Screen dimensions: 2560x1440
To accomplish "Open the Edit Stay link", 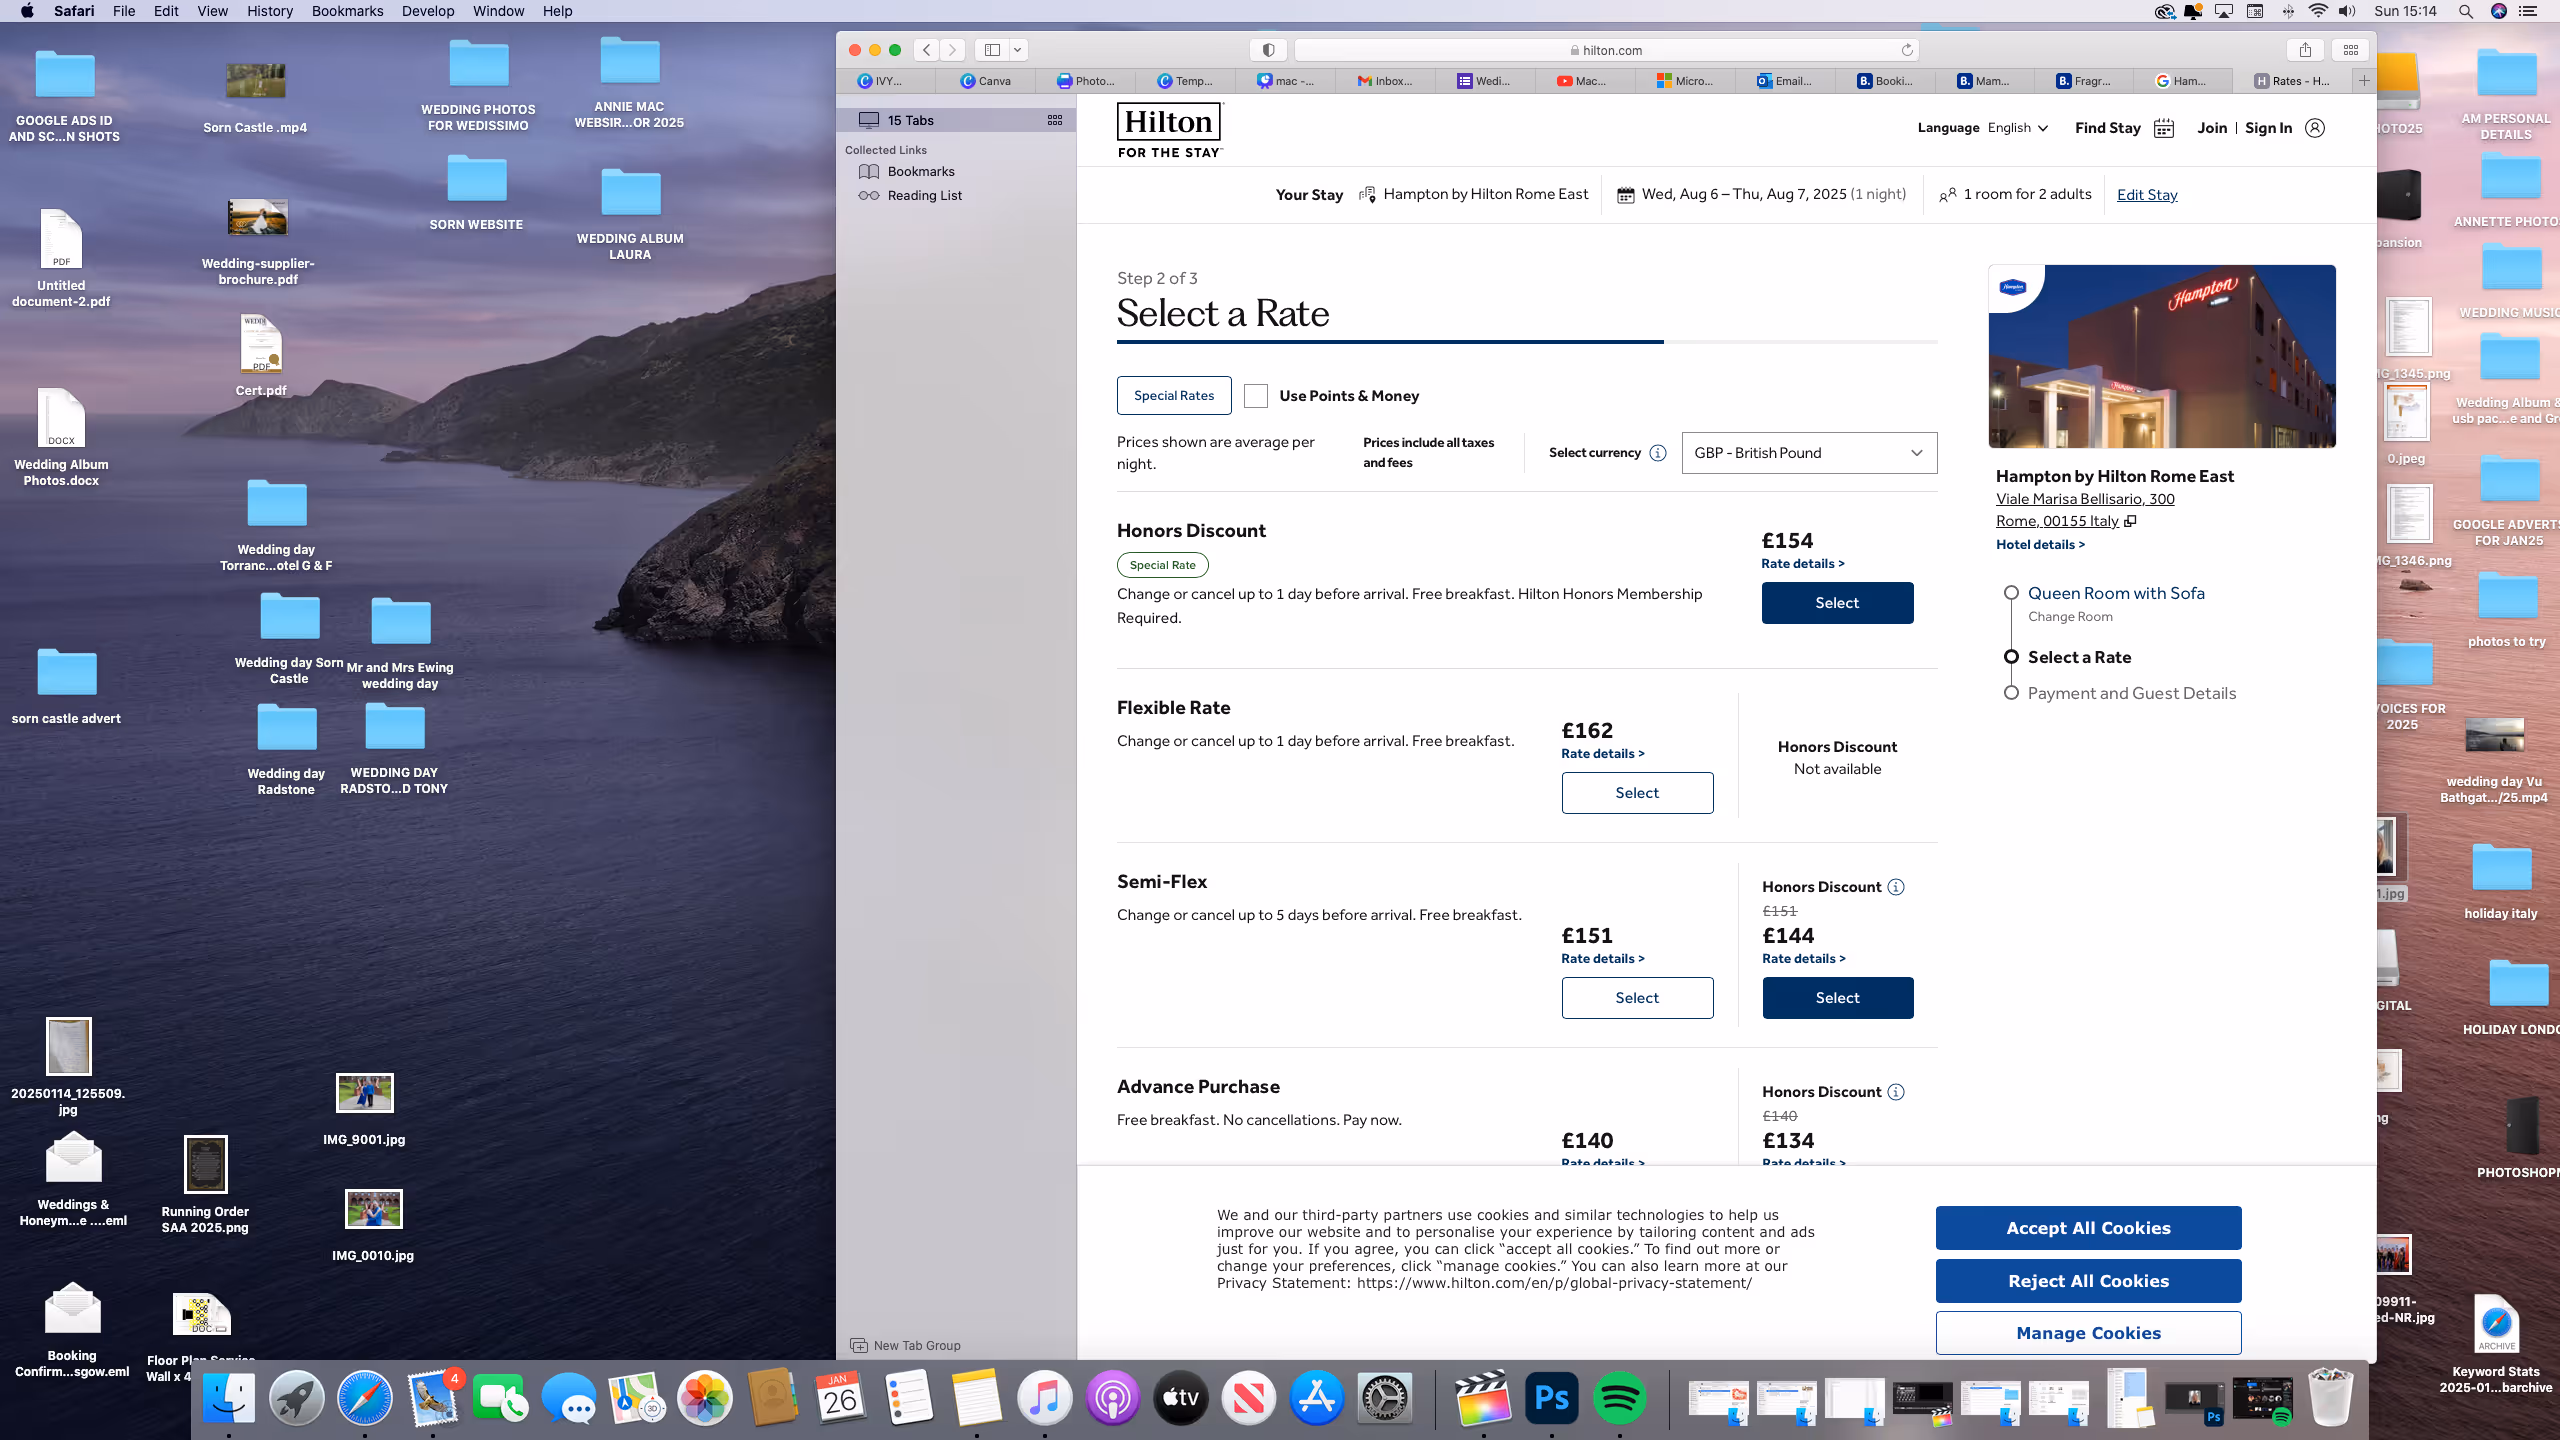I will (x=2146, y=195).
